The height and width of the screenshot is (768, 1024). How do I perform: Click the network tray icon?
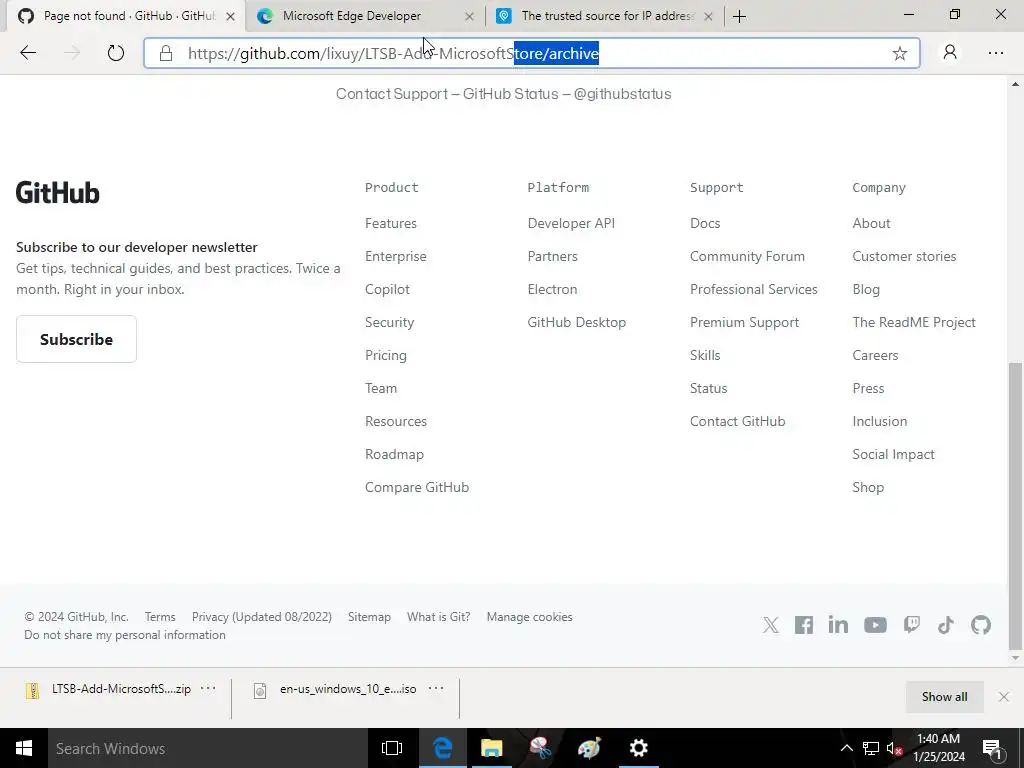tap(871, 748)
